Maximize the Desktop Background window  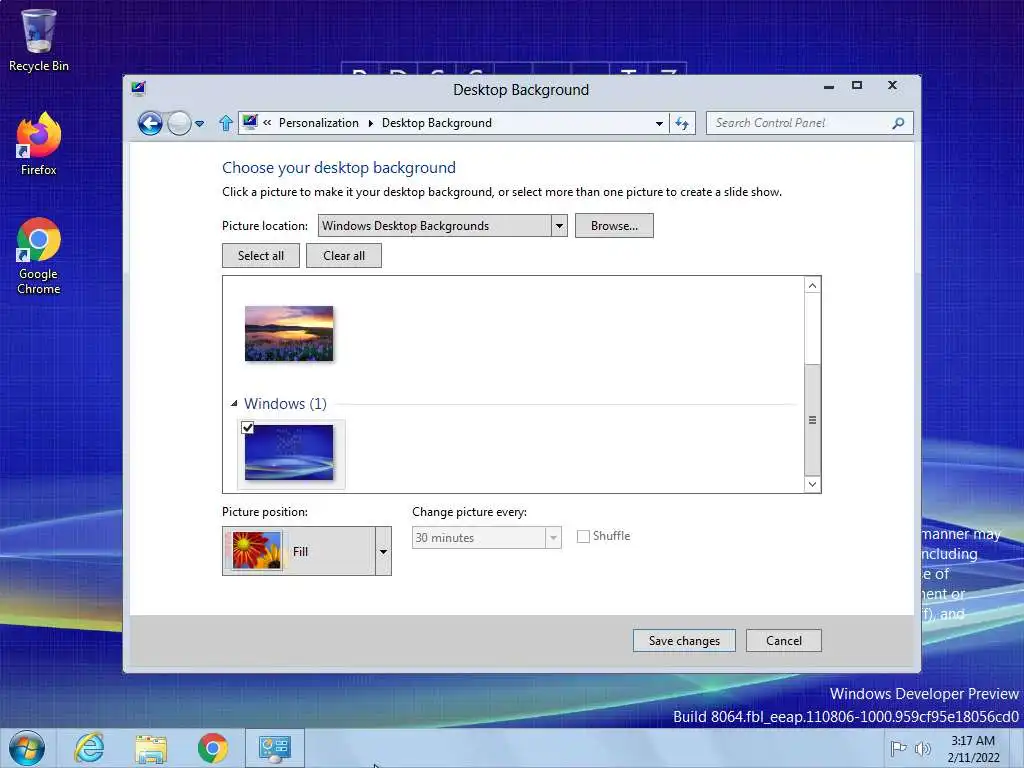click(x=857, y=86)
